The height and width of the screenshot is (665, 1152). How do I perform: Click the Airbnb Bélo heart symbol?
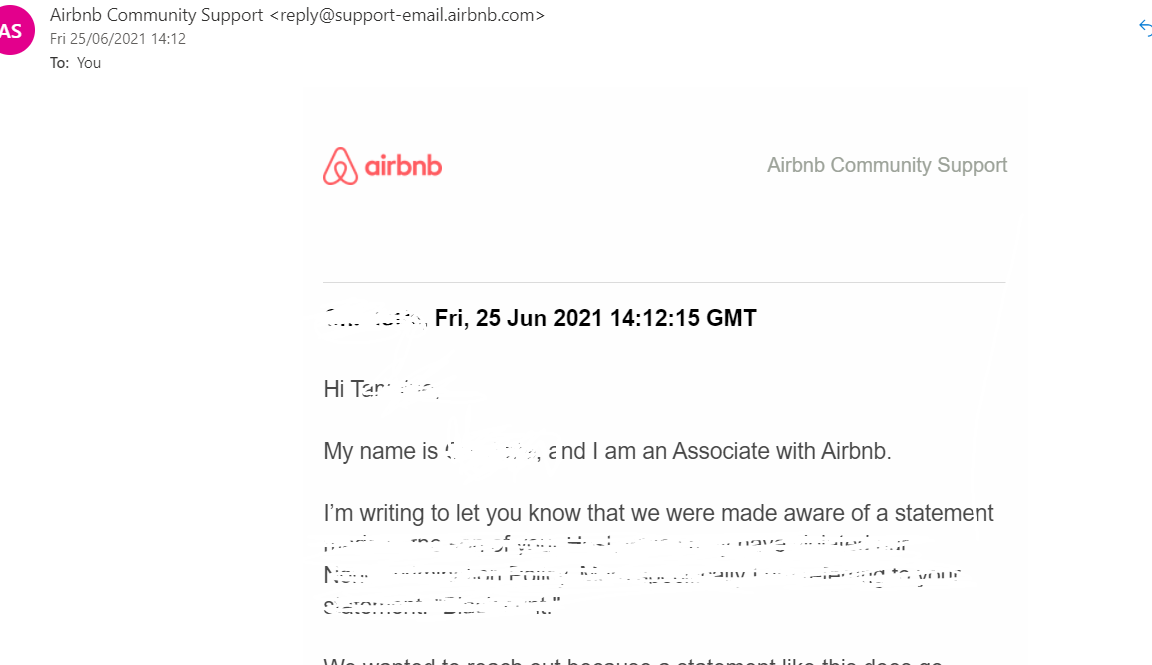(x=338, y=164)
